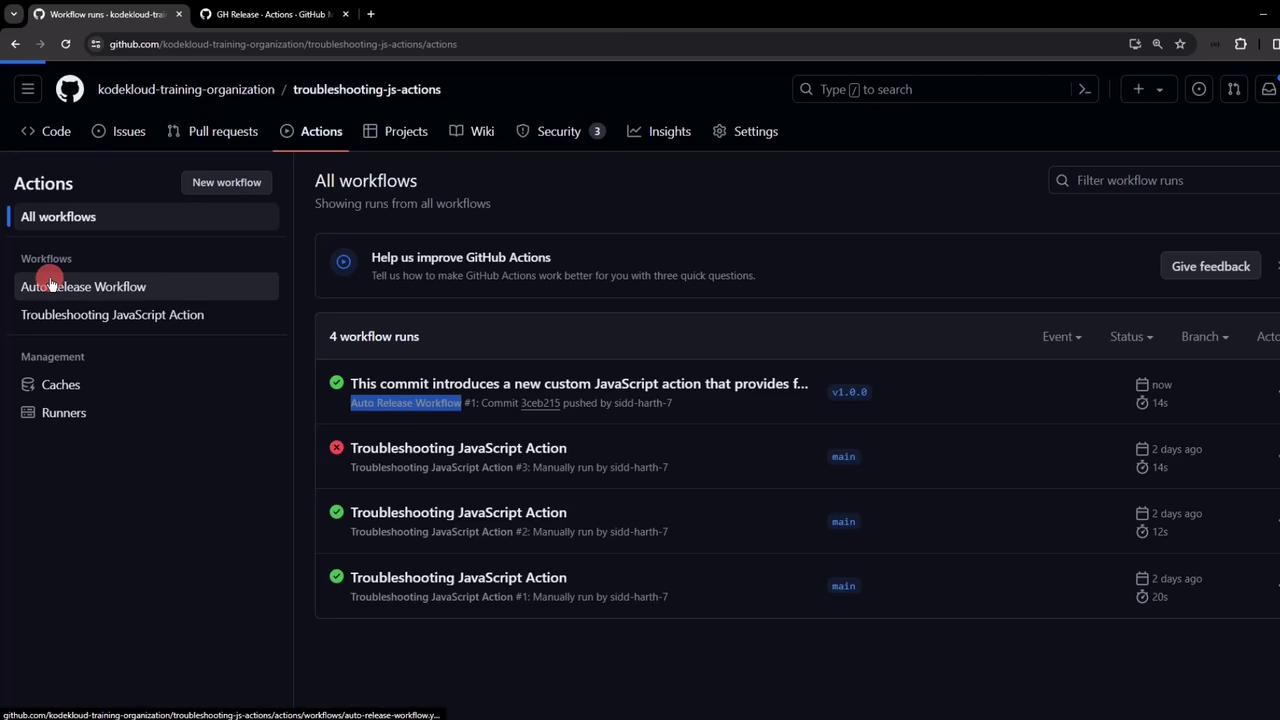Image resolution: width=1280 pixels, height=720 pixels.
Task: Open the Event filter dropdown
Action: (1062, 337)
